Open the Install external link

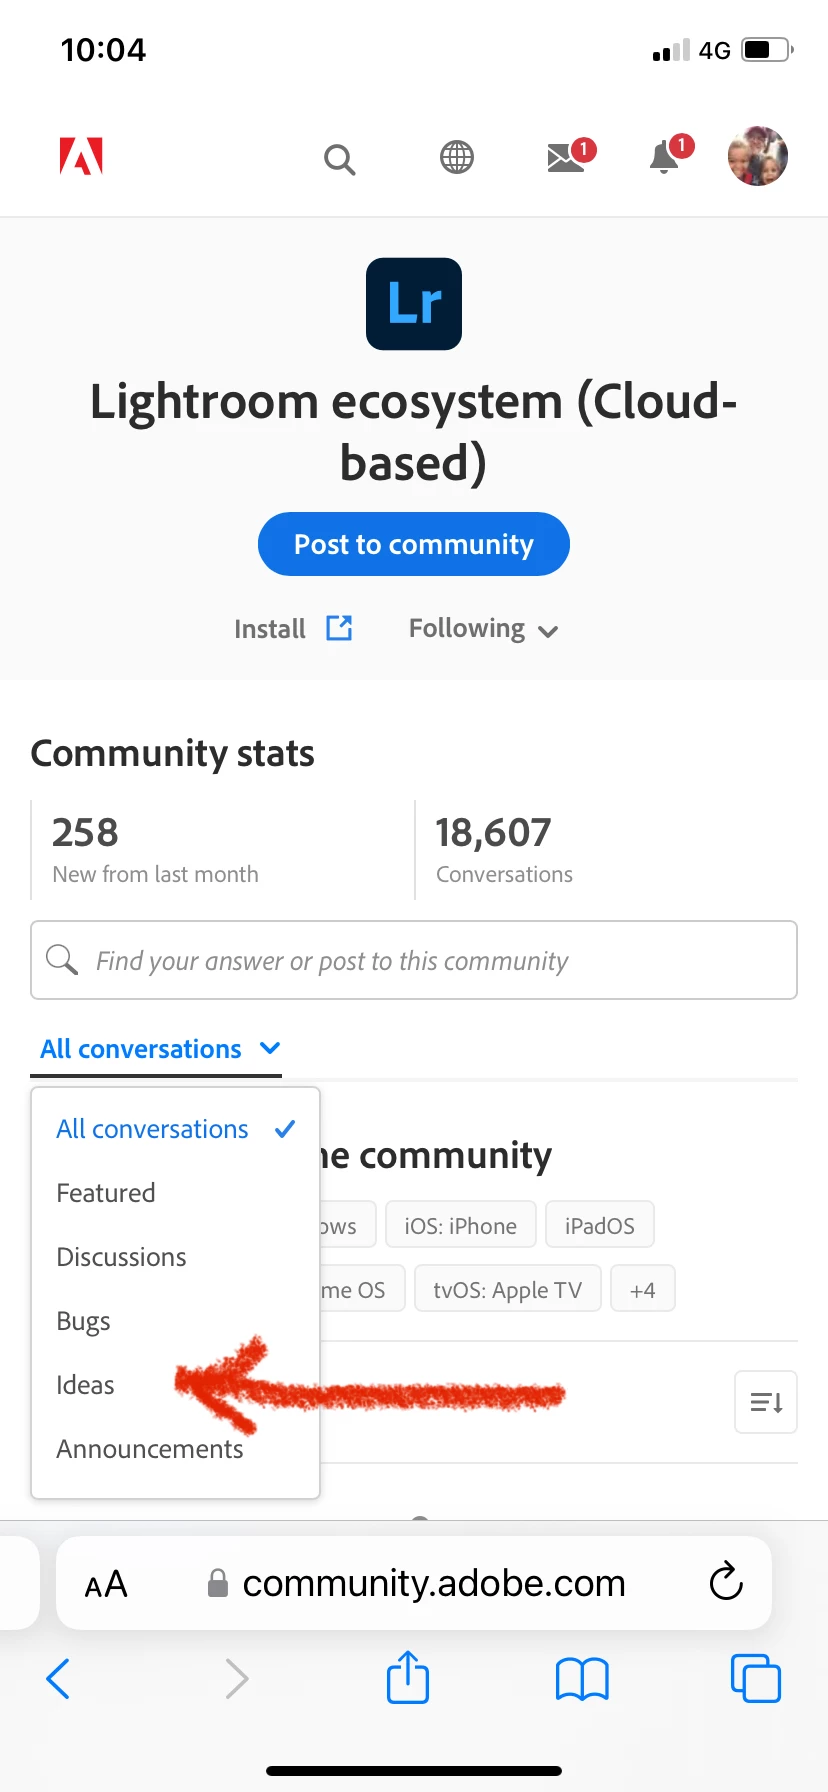293,629
